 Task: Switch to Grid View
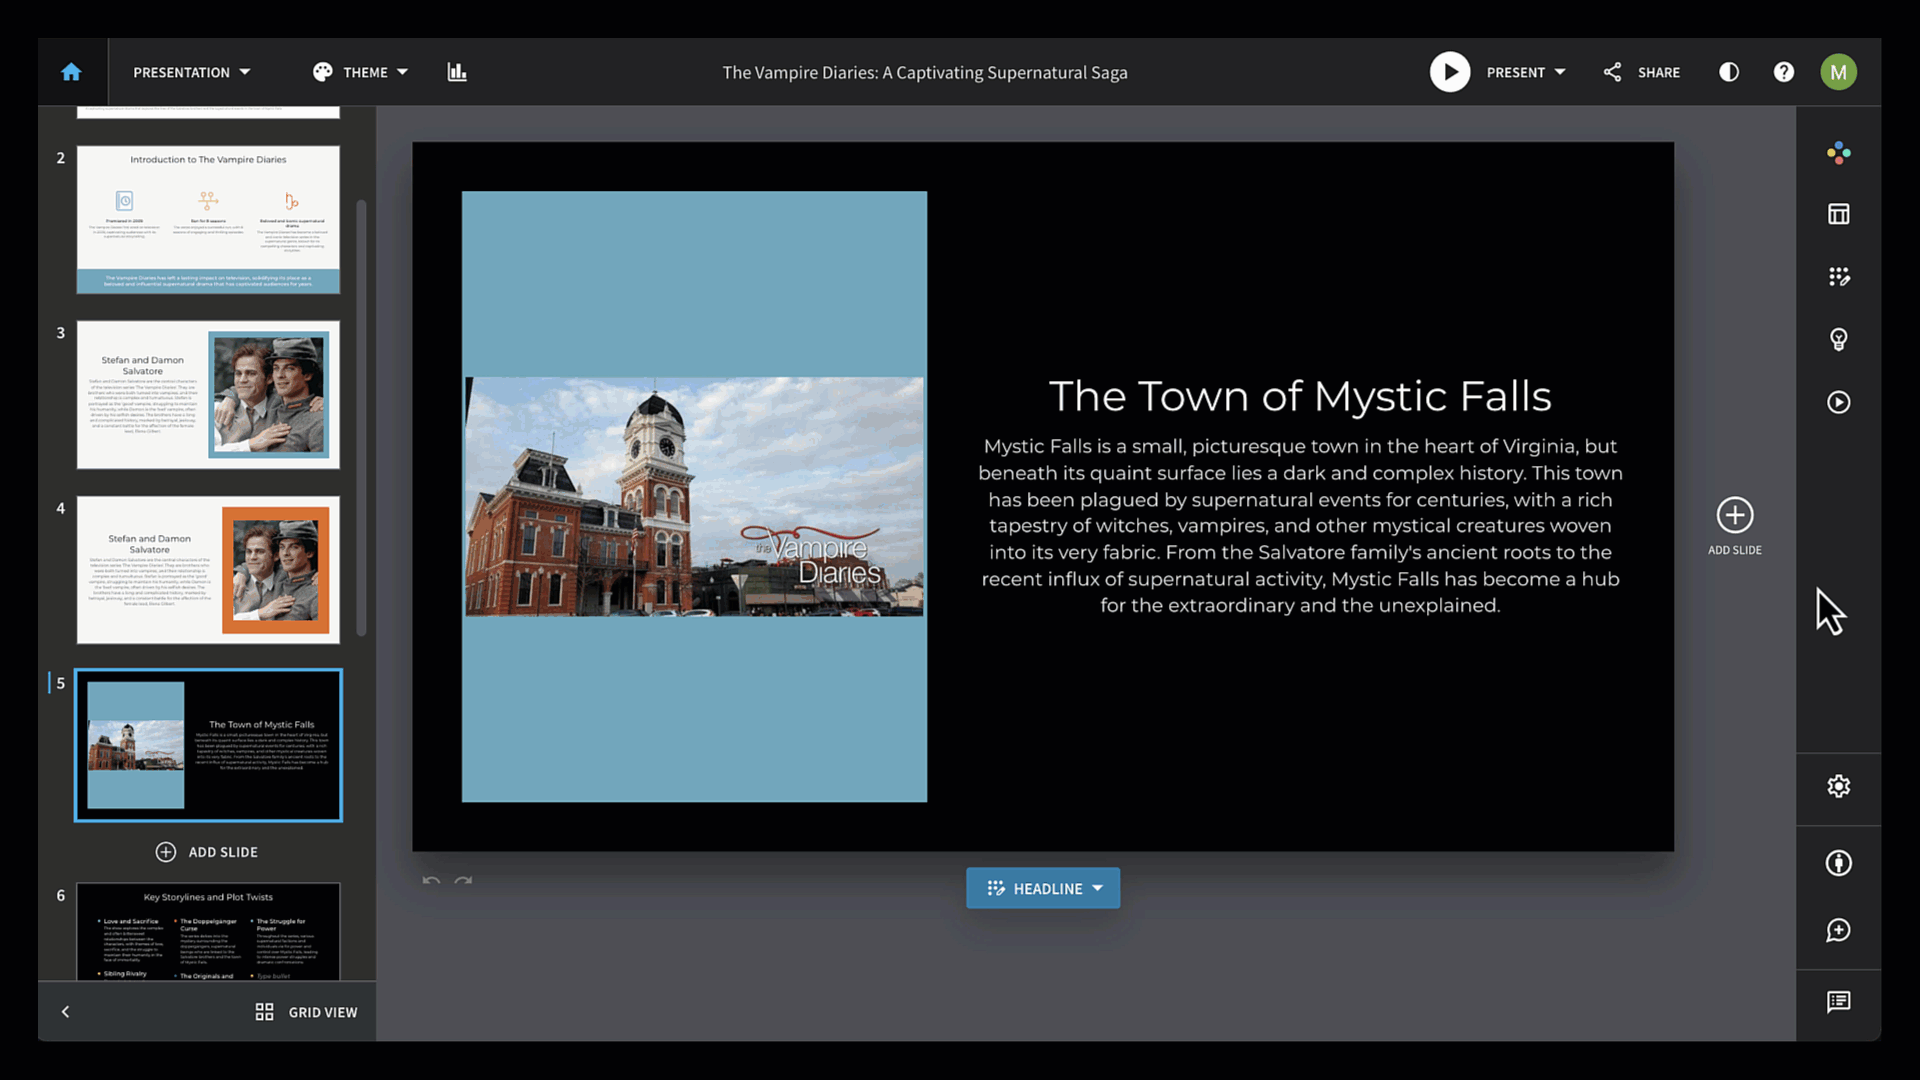coord(306,1012)
